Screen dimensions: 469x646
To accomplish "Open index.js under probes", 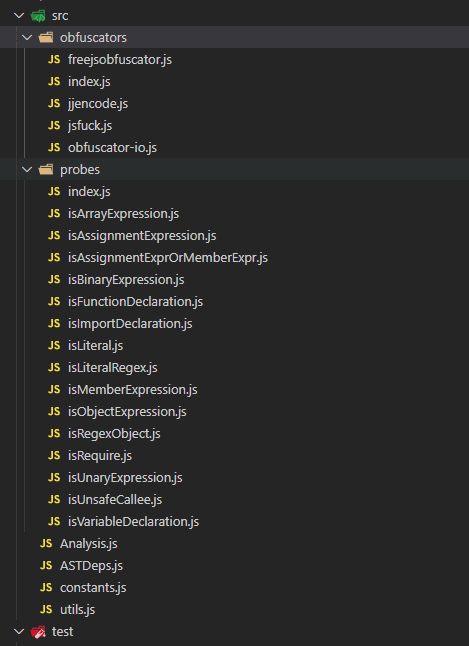I will pyautogui.click(x=89, y=192).
